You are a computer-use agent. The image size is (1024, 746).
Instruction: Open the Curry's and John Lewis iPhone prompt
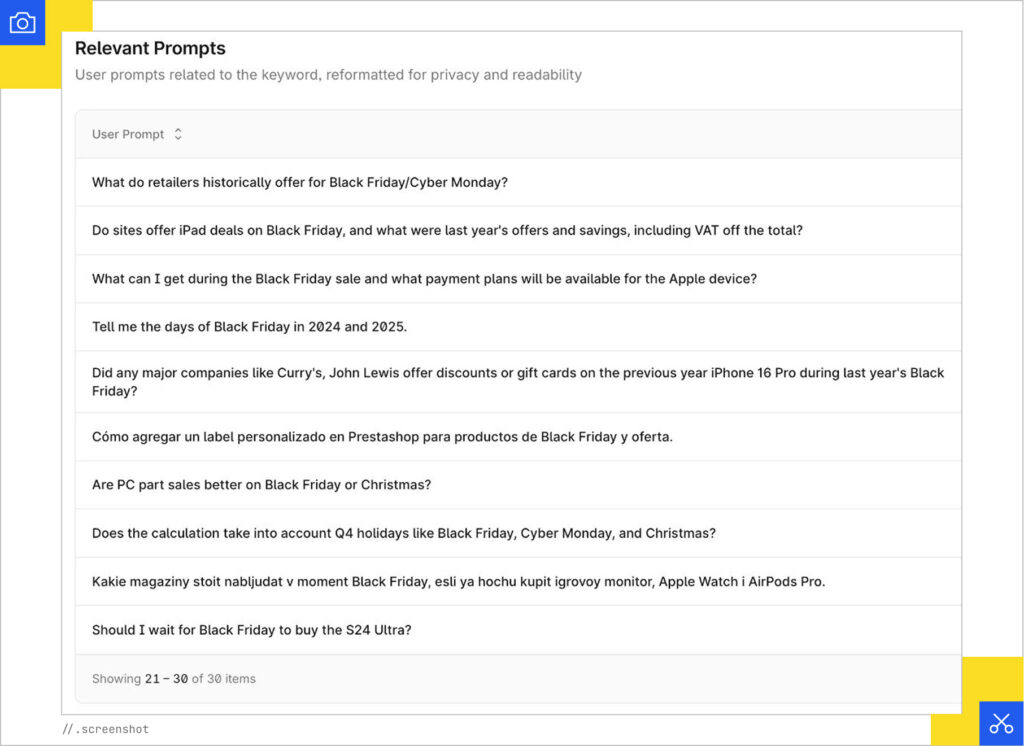coord(518,381)
